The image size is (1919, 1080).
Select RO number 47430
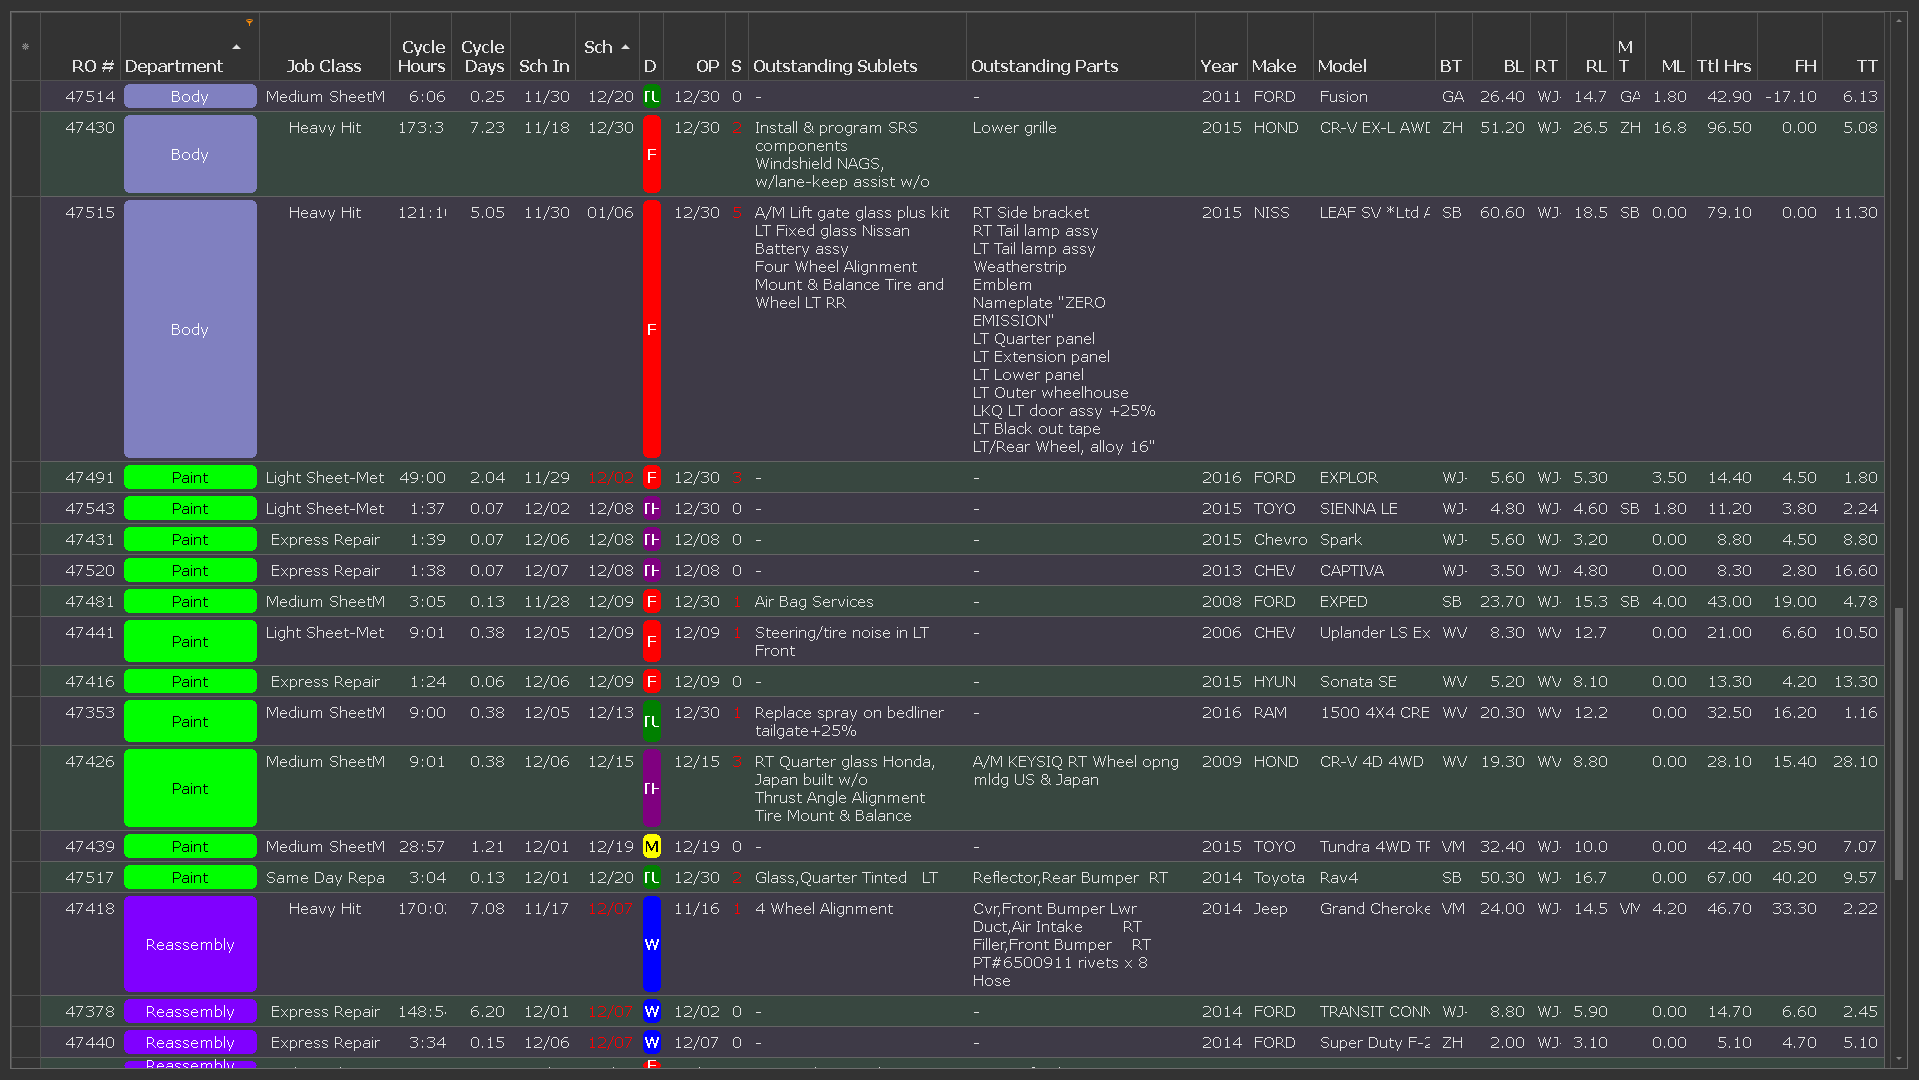[90, 128]
